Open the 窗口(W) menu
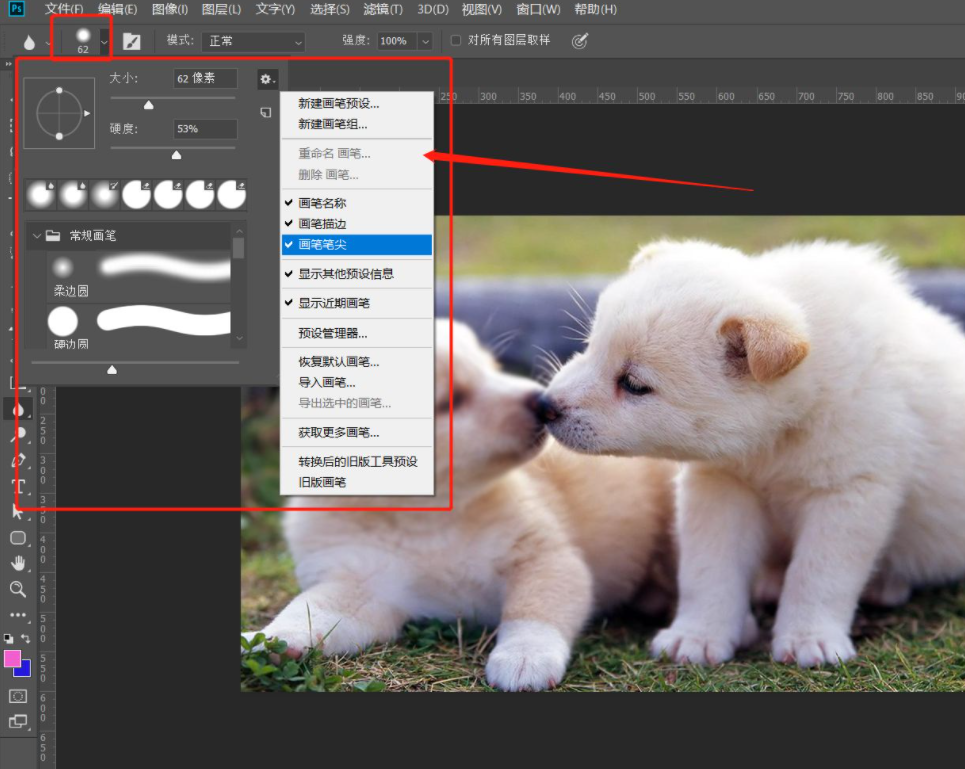The height and width of the screenshot is (769, 965). pos(539,9)
